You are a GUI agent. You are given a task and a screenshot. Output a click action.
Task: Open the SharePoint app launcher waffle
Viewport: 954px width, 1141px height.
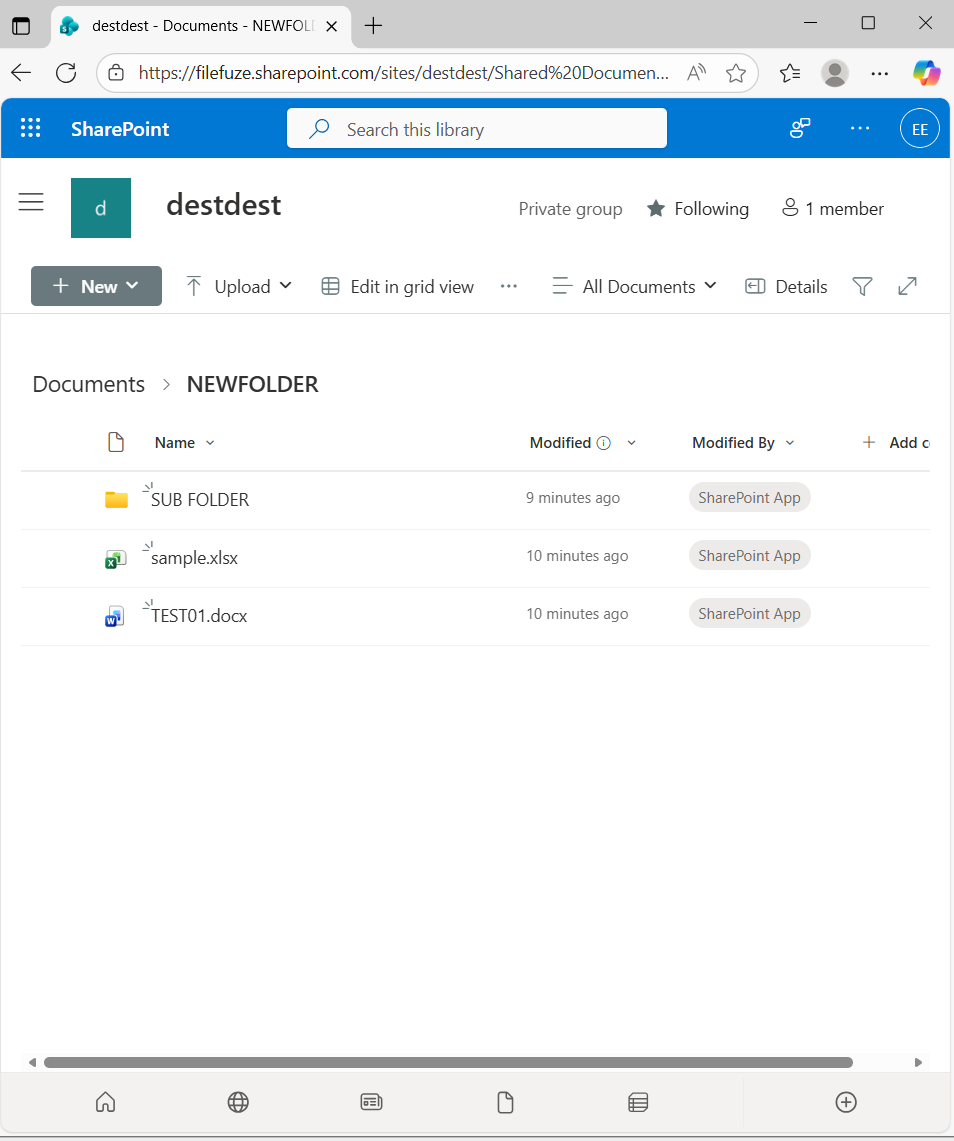click(31, 128)
